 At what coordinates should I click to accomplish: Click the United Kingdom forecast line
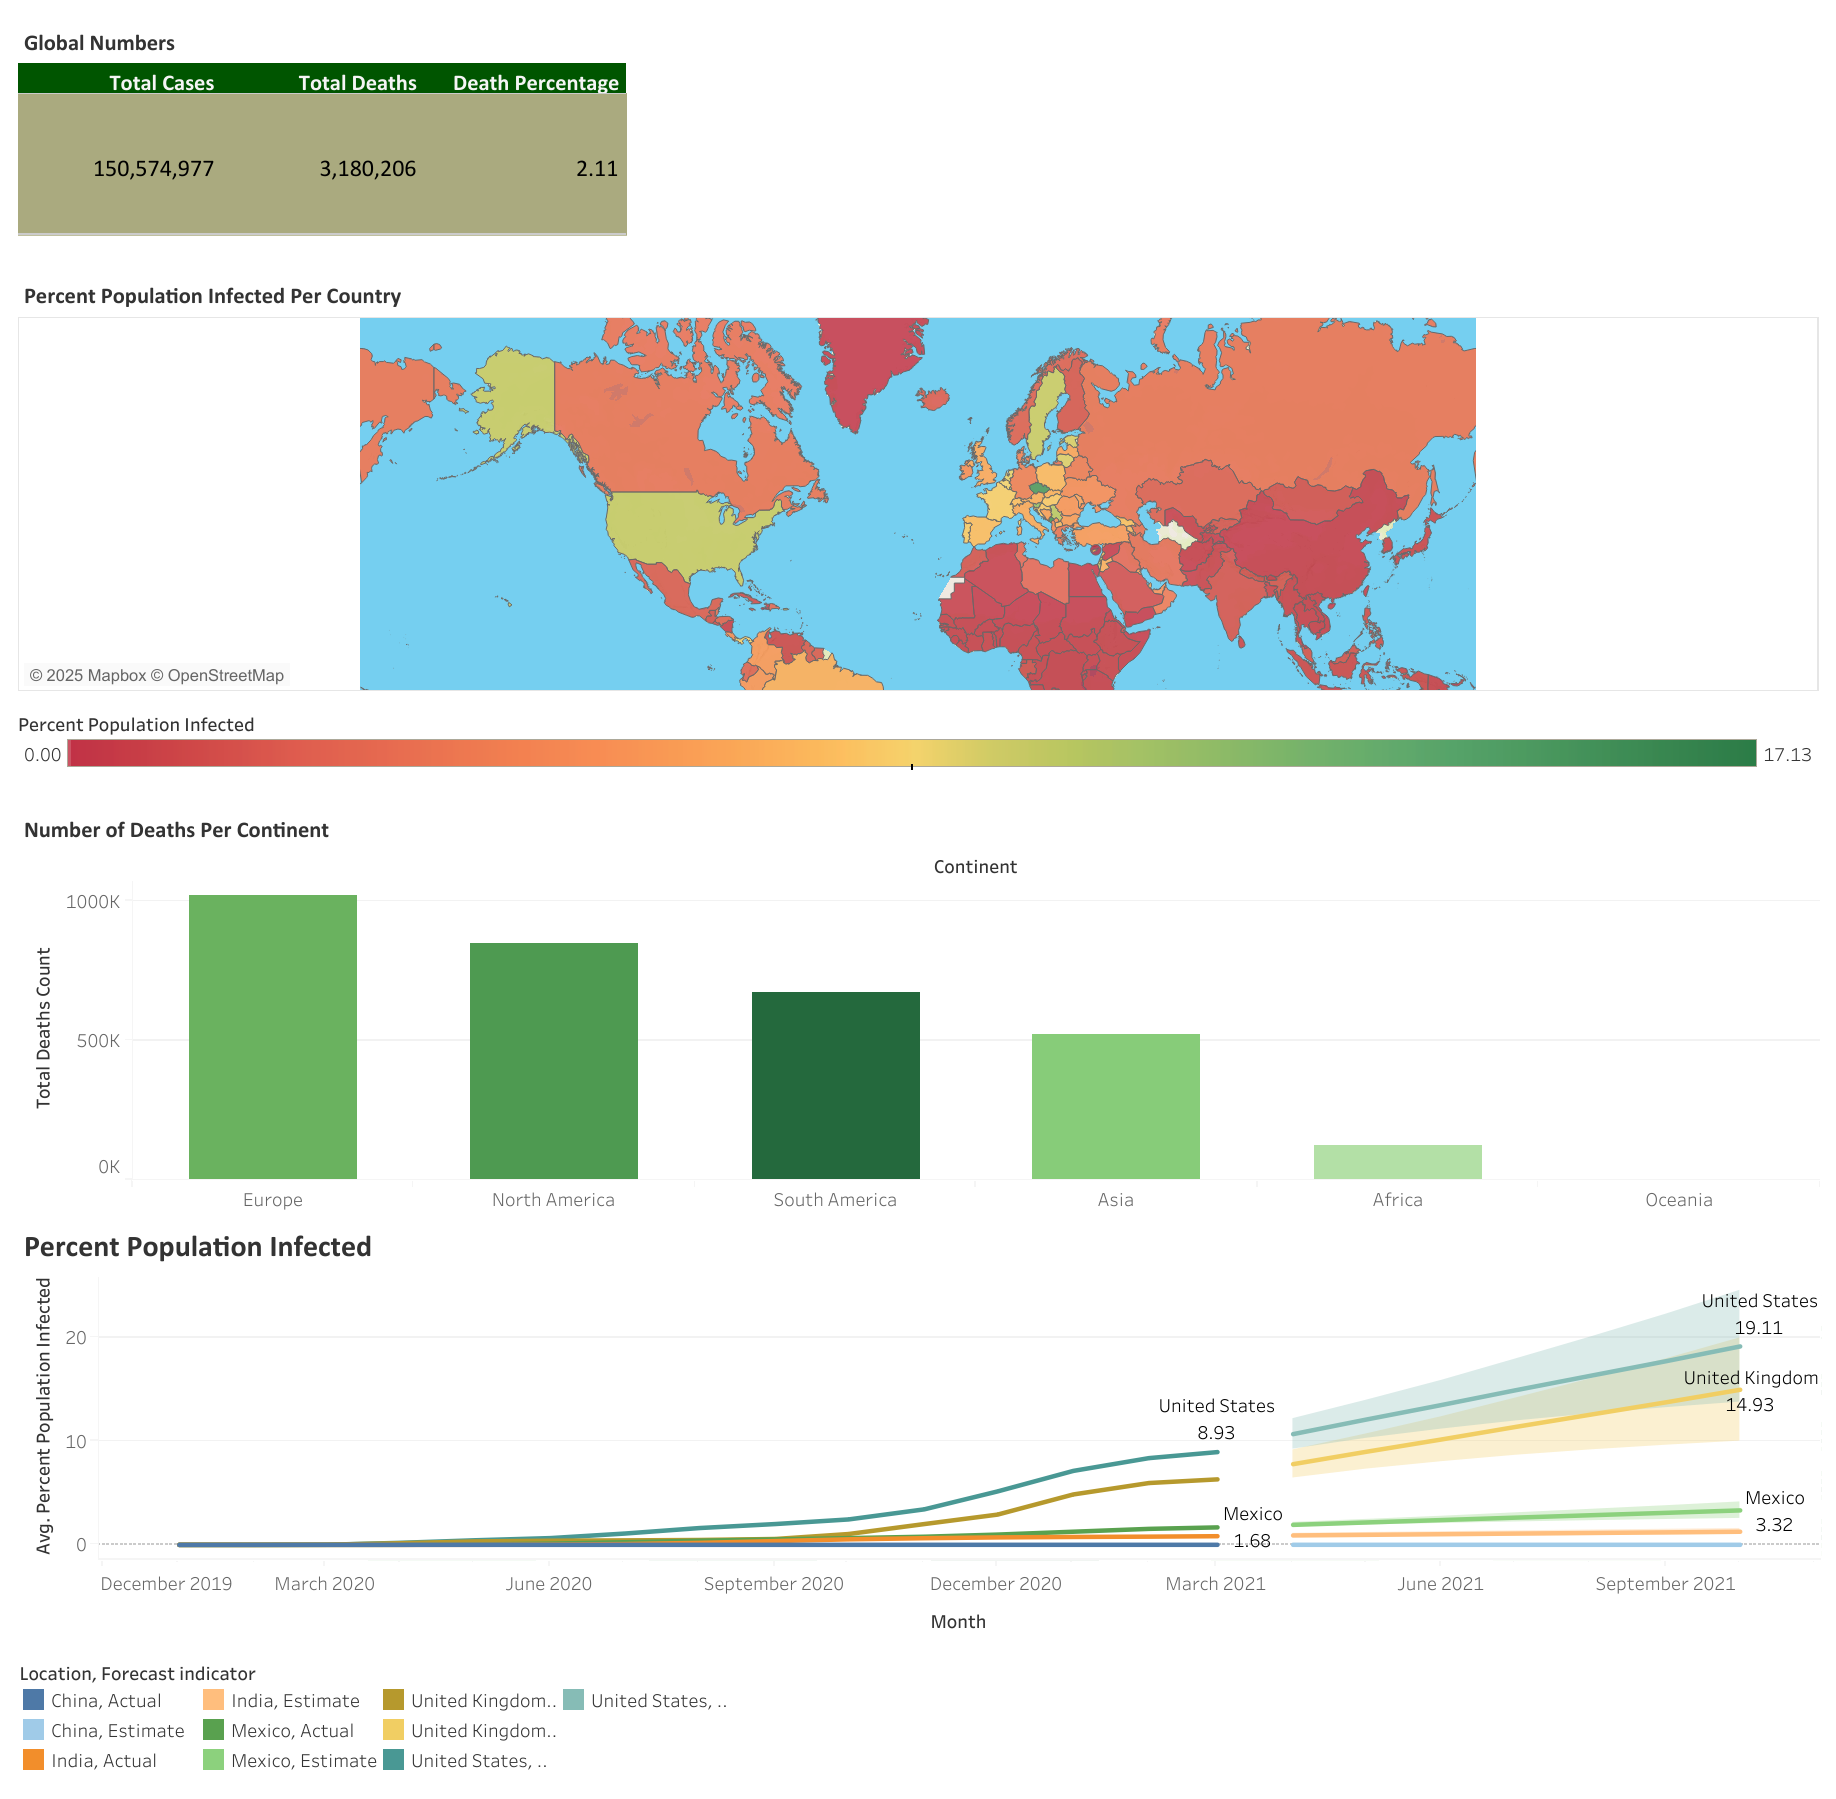click(1517, 1427)
